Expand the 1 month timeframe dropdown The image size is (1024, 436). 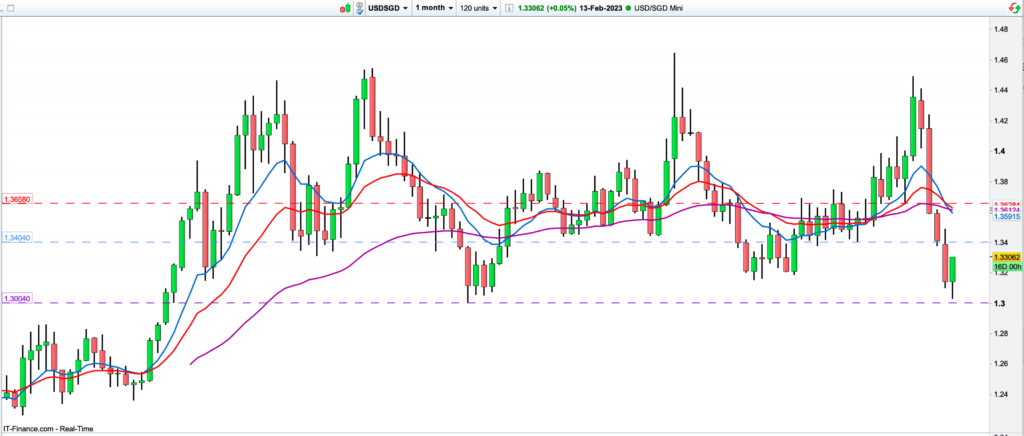pyautogui.click(x=432, y=7)
